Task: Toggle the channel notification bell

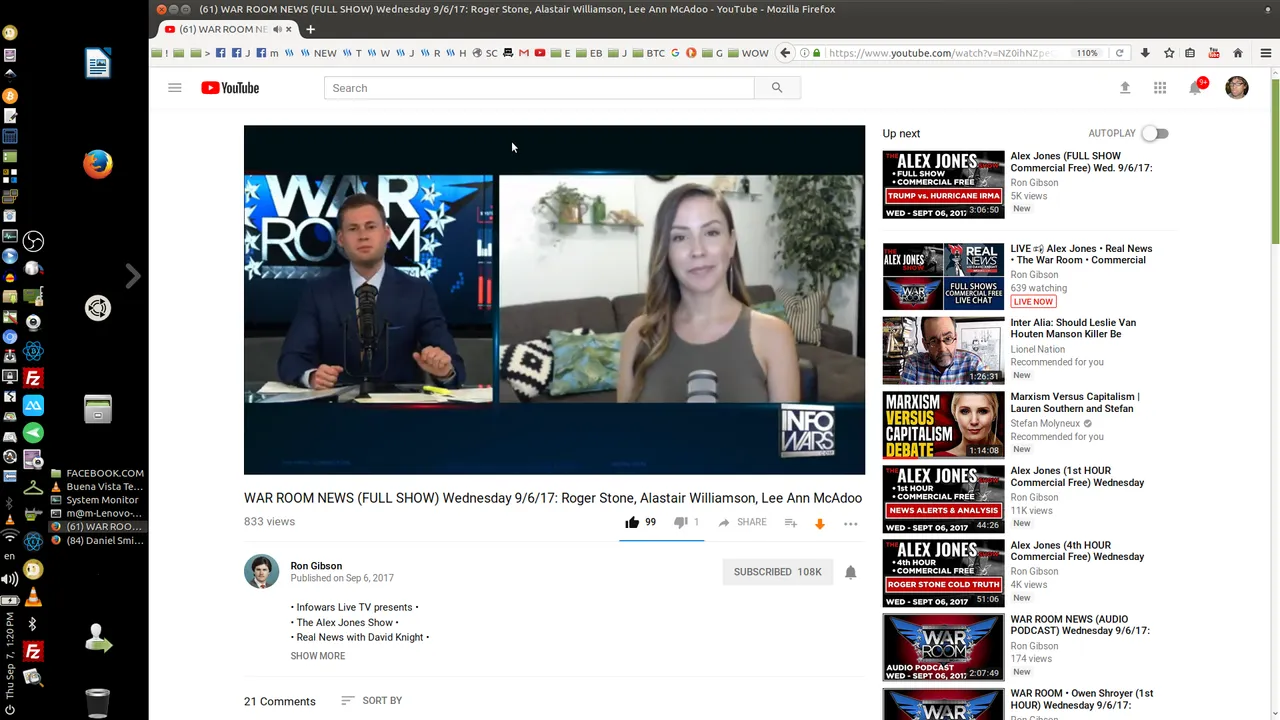Action: pyautogui.click(x=851, y=572)
